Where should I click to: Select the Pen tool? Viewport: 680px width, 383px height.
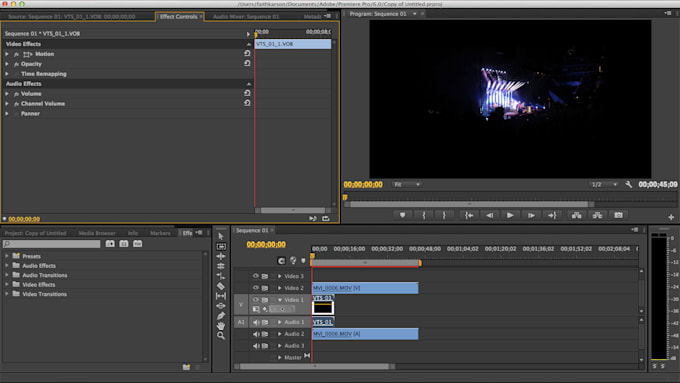[221, 316]
